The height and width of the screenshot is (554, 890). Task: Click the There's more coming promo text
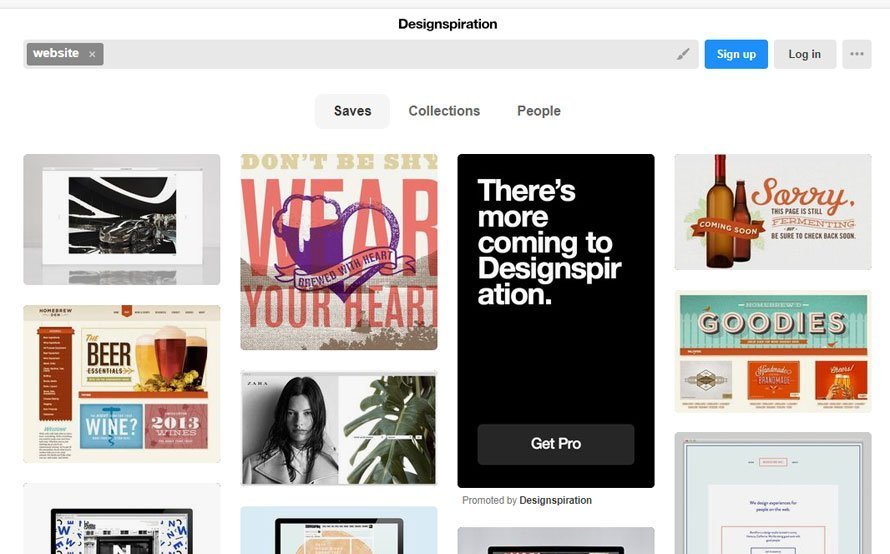(x=549, y=242)
